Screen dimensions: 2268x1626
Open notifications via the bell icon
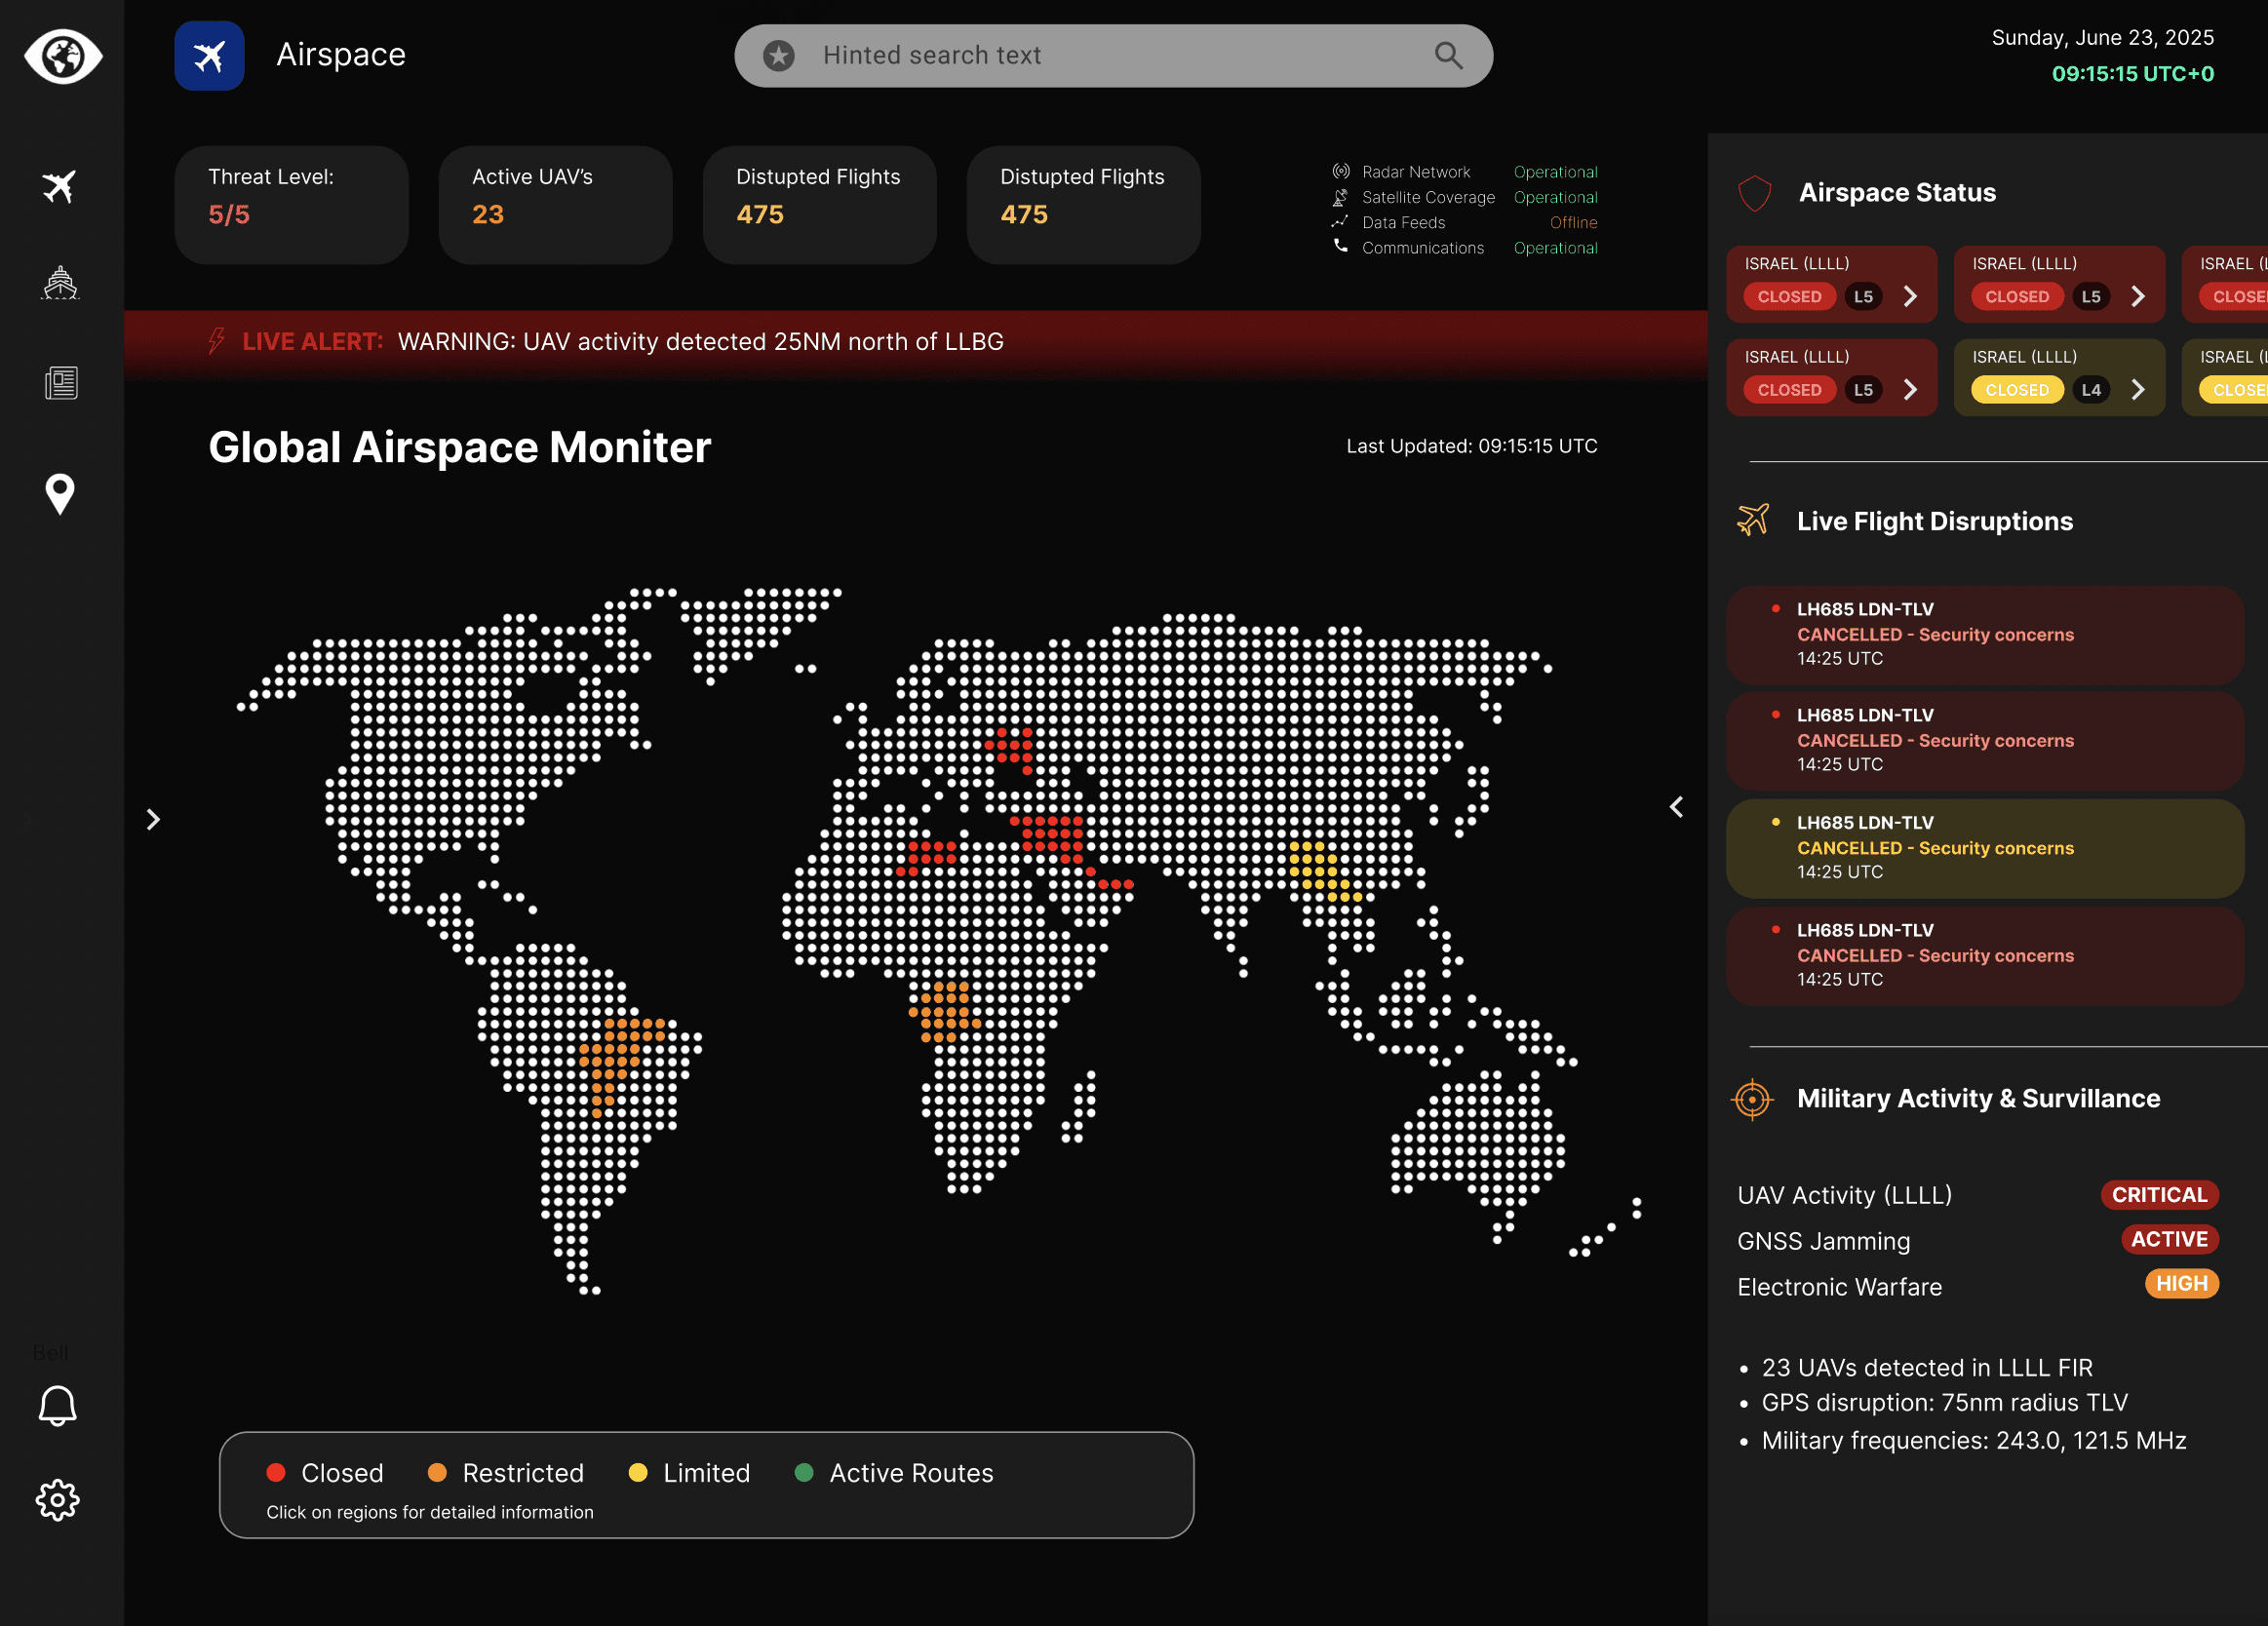pyautogui.click(x=57, y=1406)
